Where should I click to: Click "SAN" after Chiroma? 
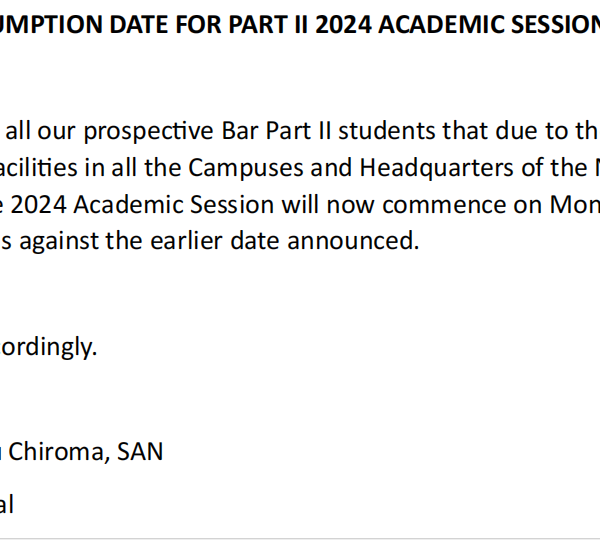[x=140, y=452]
